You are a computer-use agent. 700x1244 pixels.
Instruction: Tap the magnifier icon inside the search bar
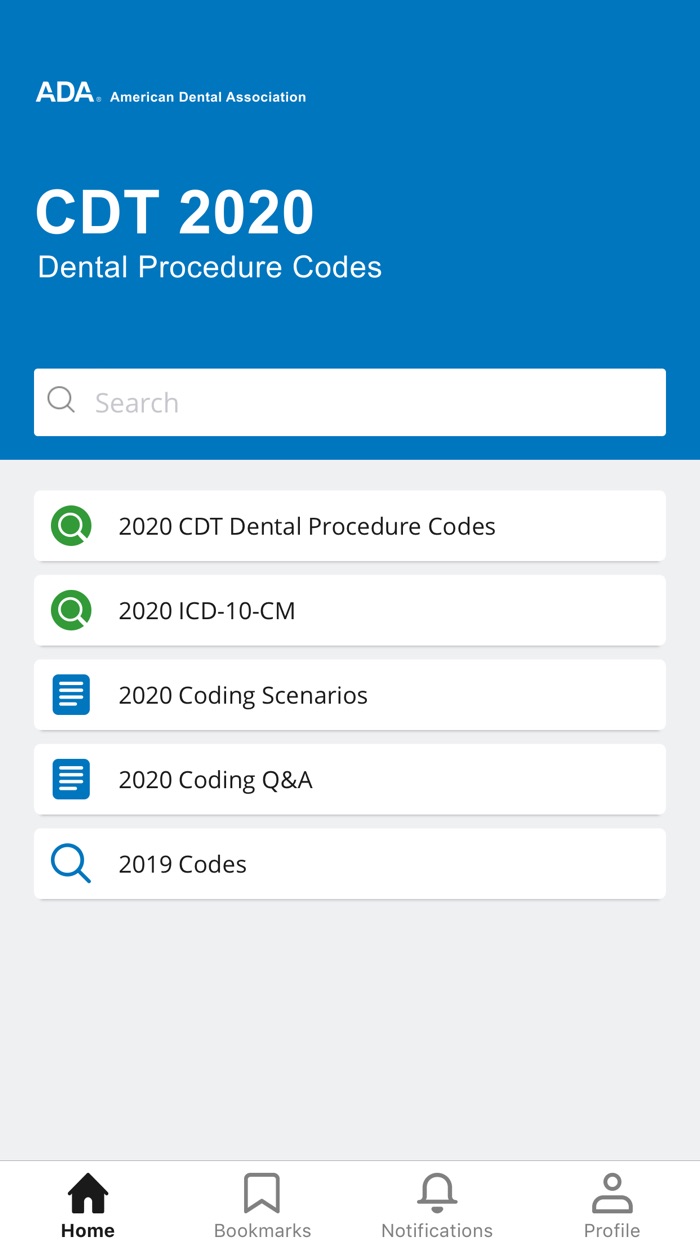click(61, 400)
